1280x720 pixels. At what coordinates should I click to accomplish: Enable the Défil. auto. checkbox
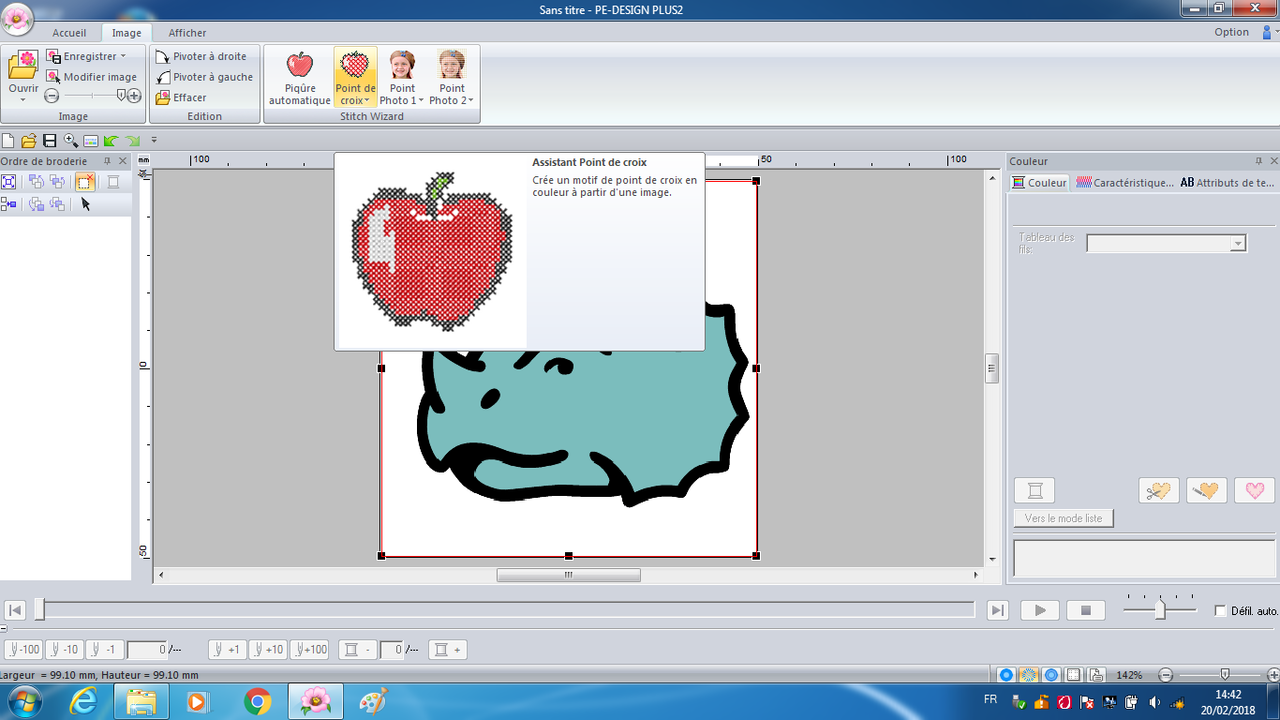[x=1220, y=611]
